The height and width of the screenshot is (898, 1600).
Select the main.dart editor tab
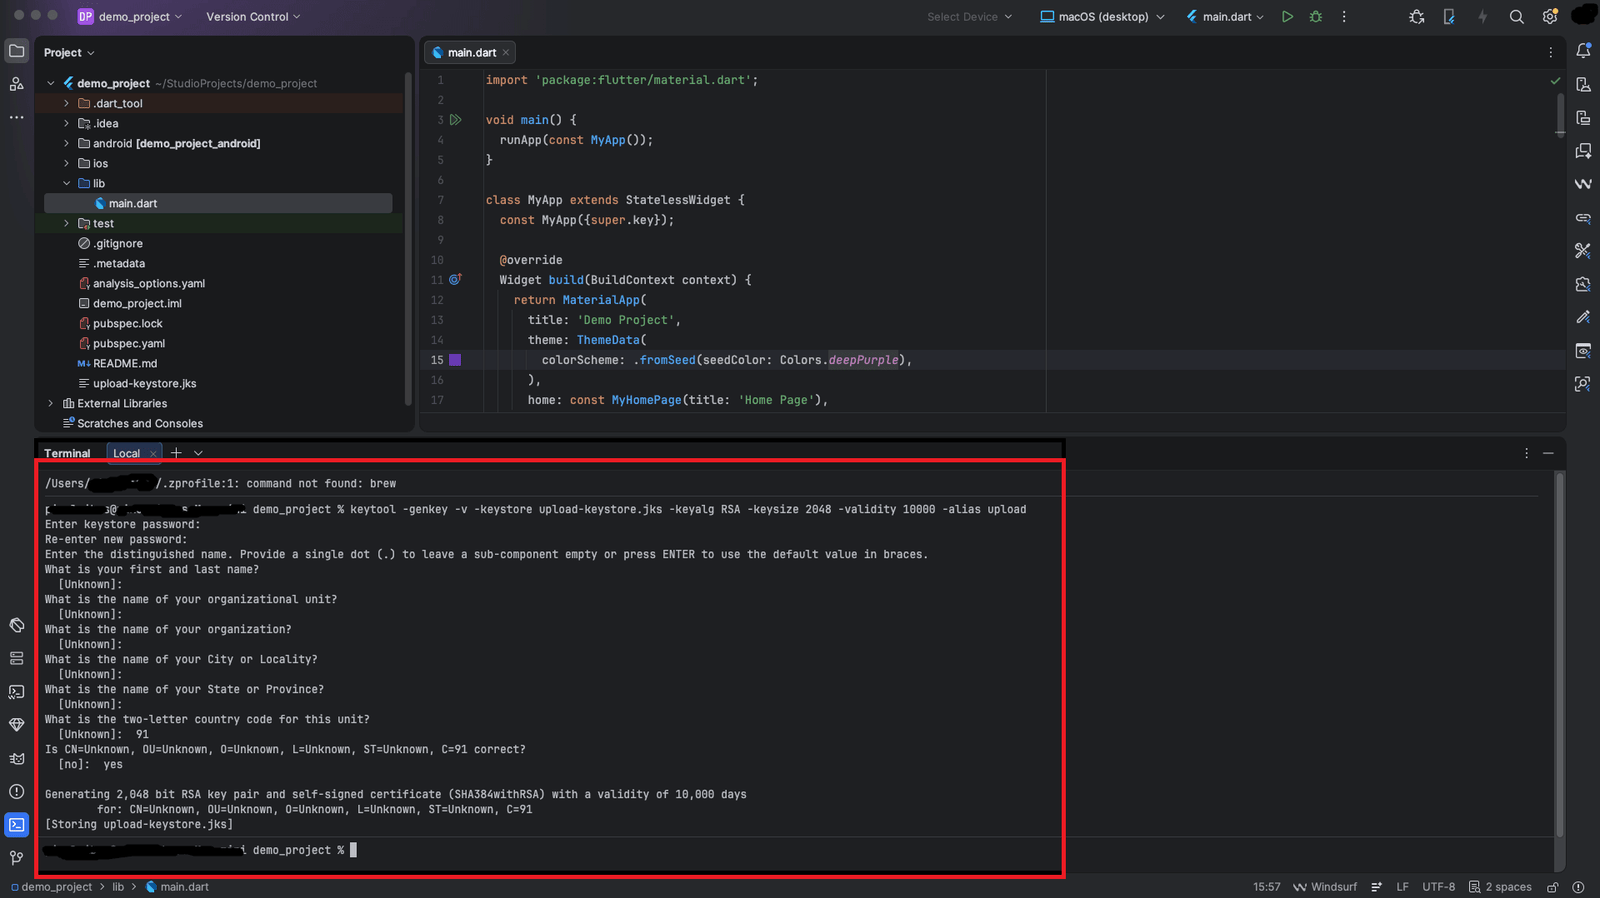pos(471,53)
